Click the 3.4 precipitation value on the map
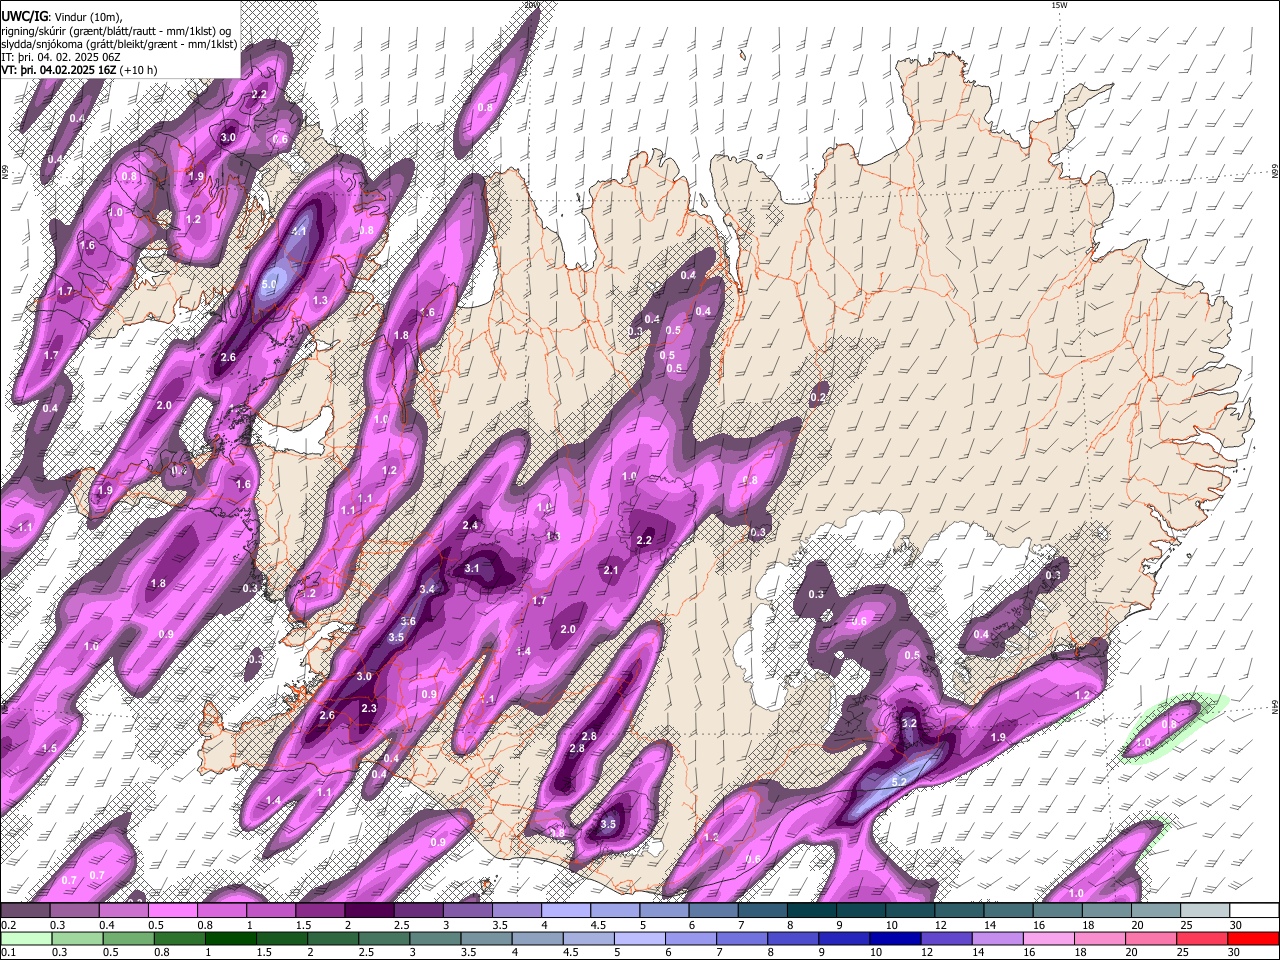 pos(427,589)
